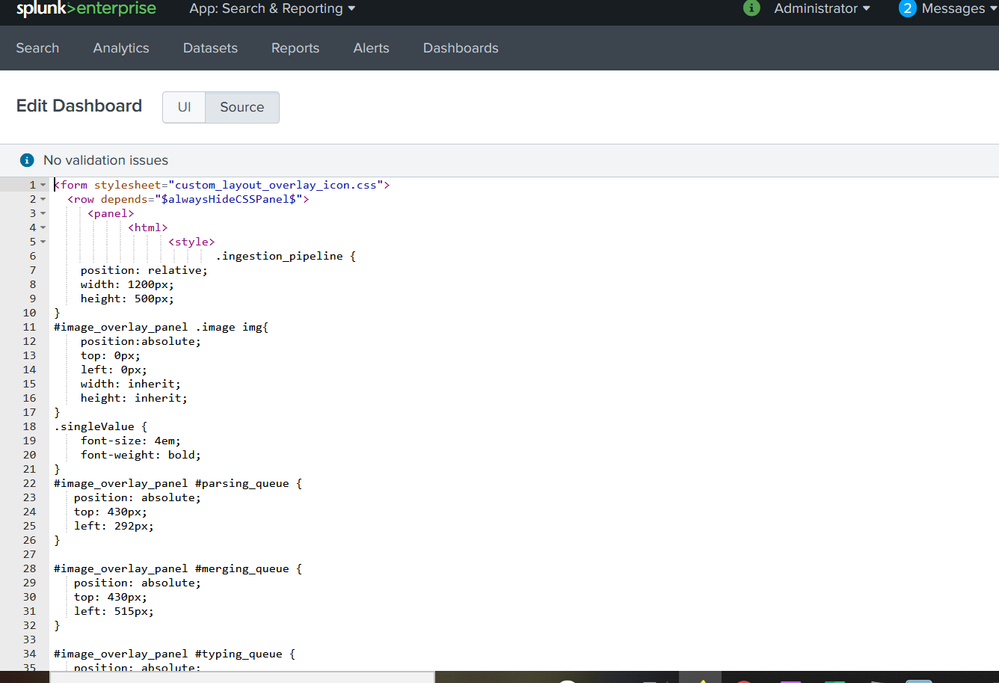
Task: Switch to UI edit mode
Action: point(184,107)
